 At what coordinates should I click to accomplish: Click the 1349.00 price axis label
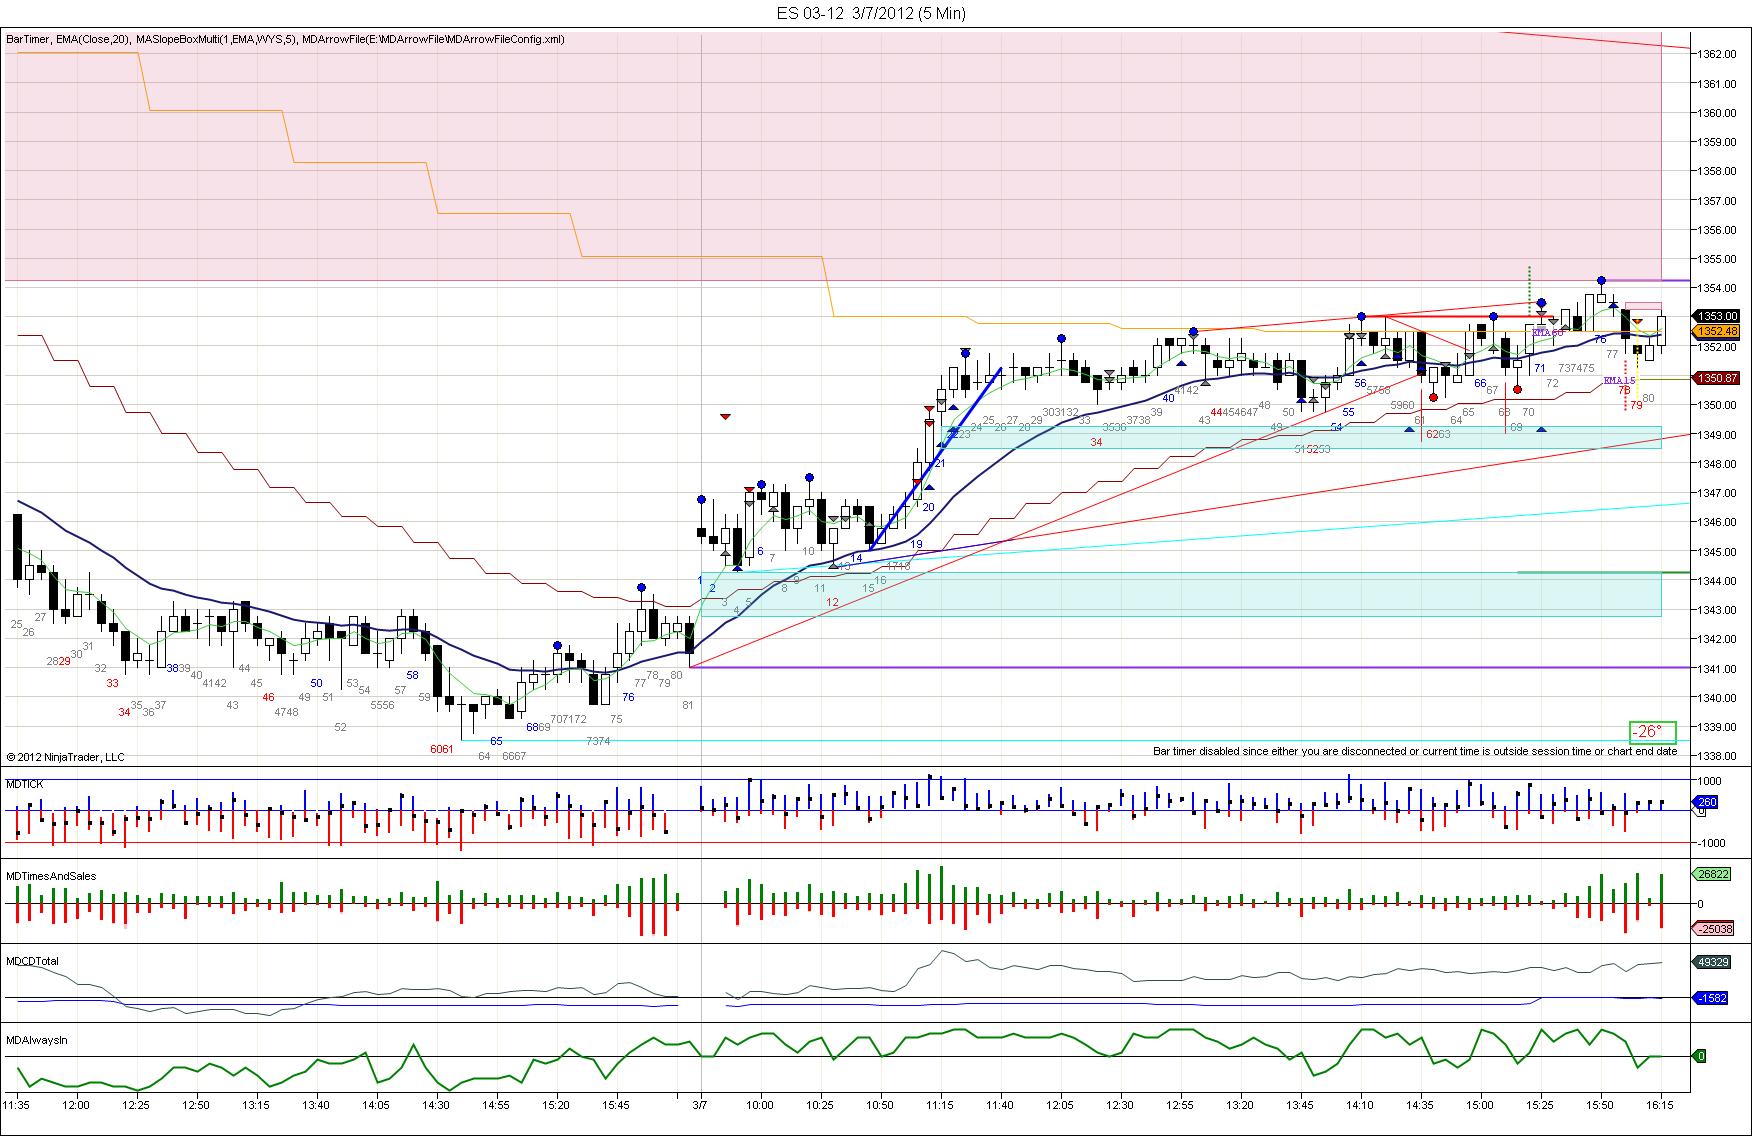point(1717,434)
